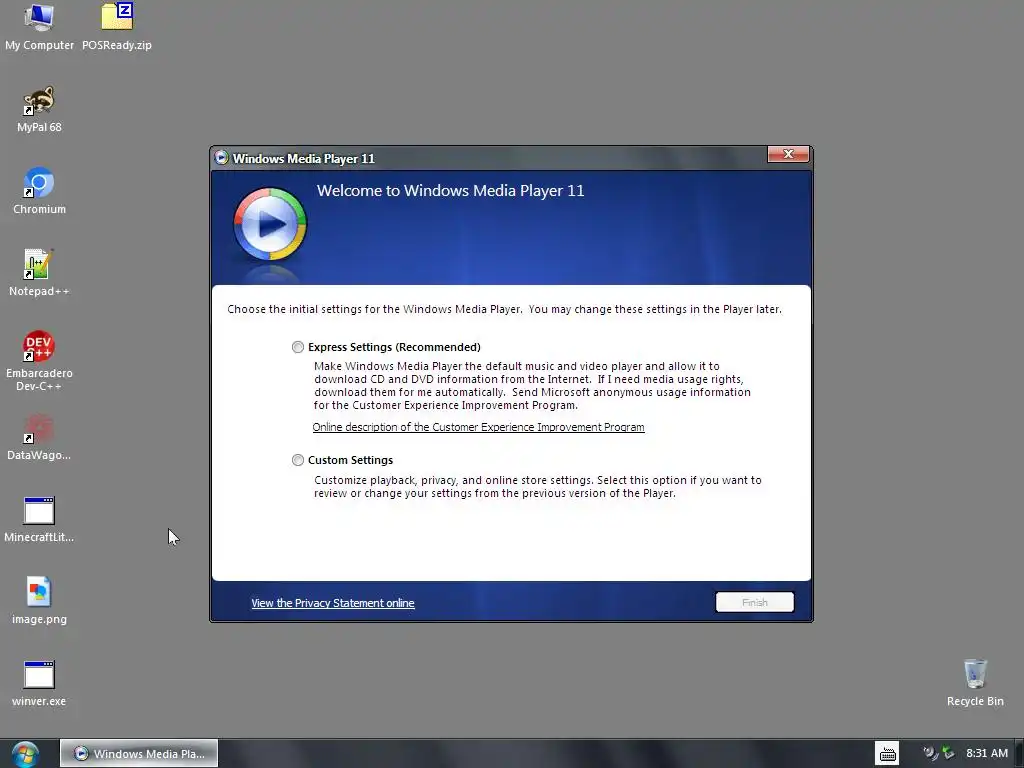Click Windows Media Player taskbar button
Screen dimensions: 1024x768
pyautogui.click(x=139, y=754)
